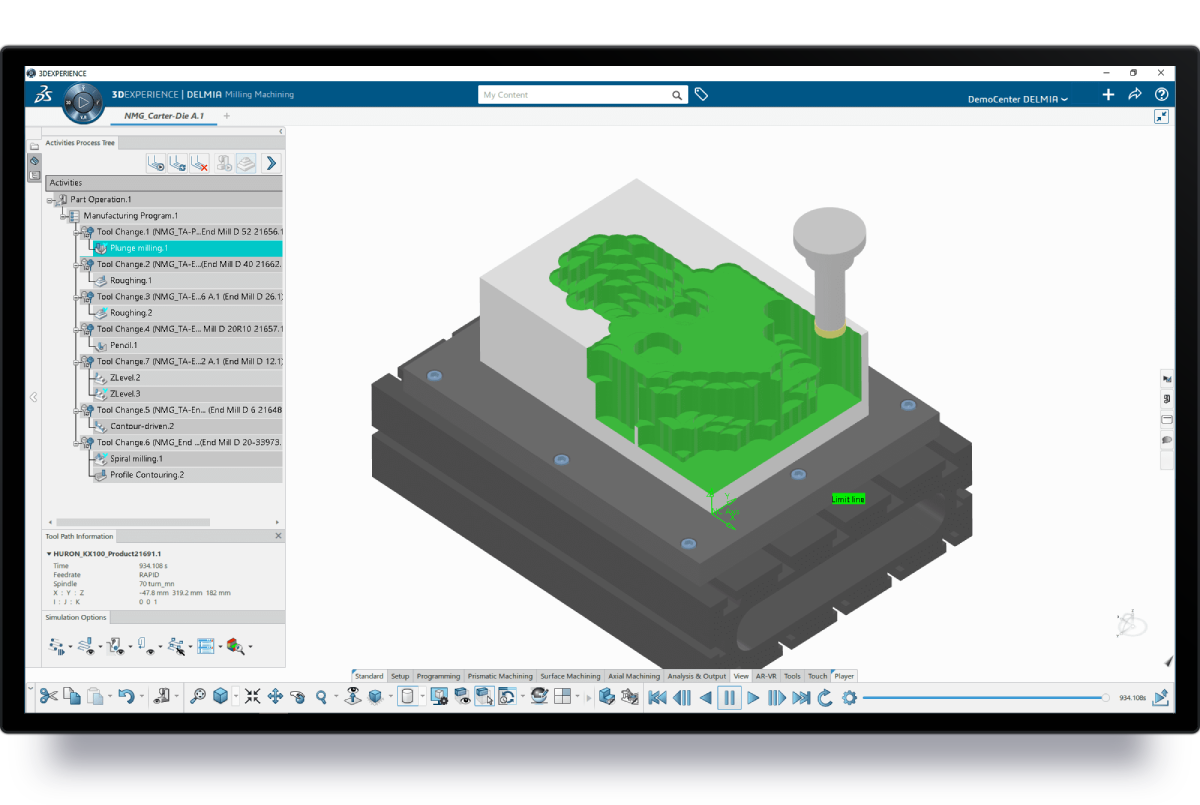Click first tool path replay icon in tree toolbar
Image resolution: width=1200 pixels, height=805 pixels.
(157, 163)
